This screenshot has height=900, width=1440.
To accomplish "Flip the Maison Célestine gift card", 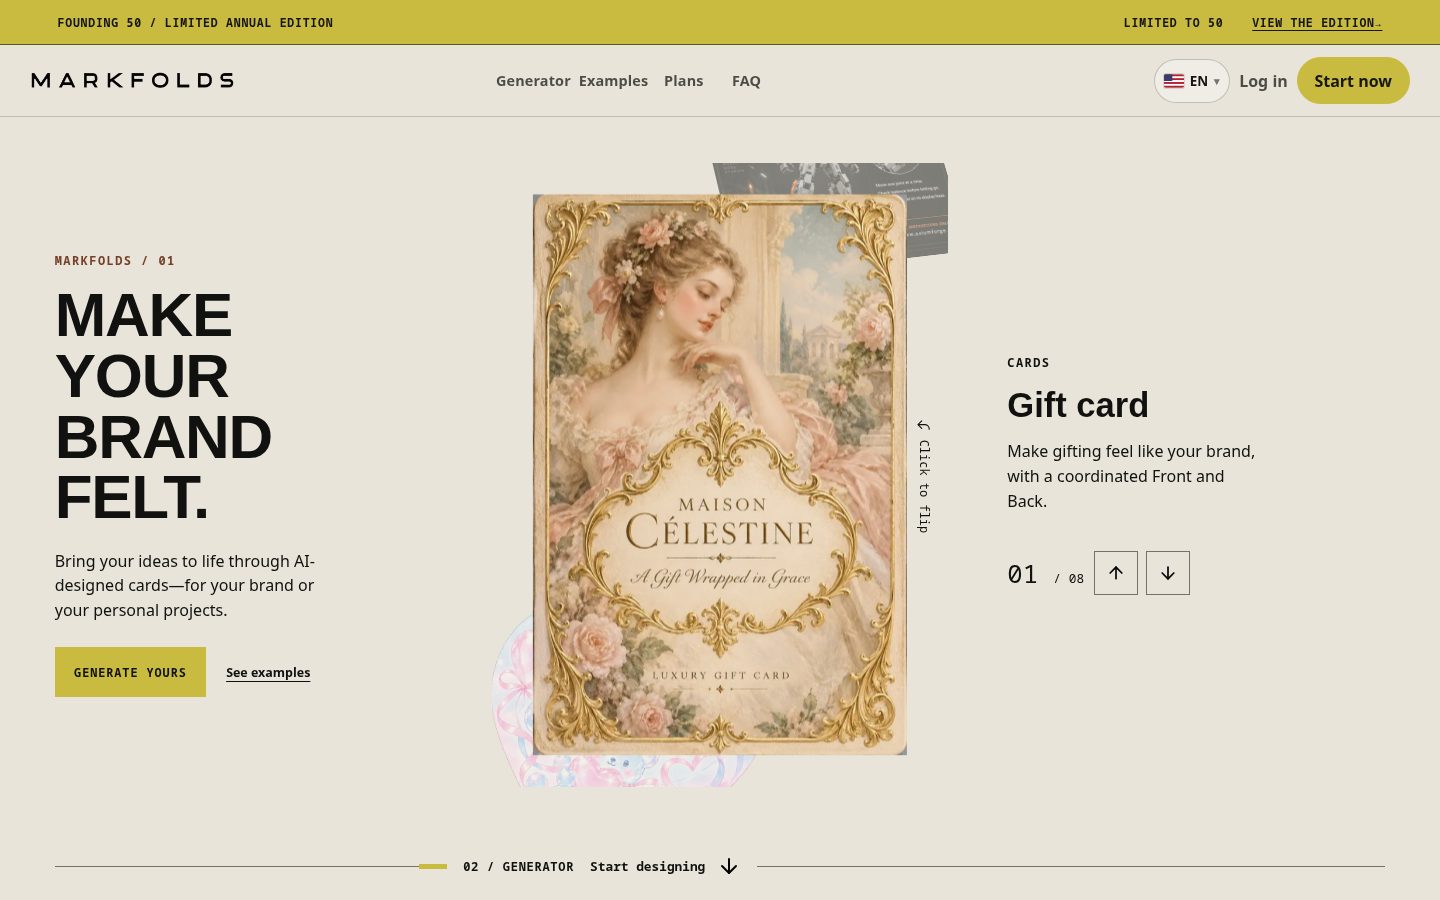I will point(720,475).
